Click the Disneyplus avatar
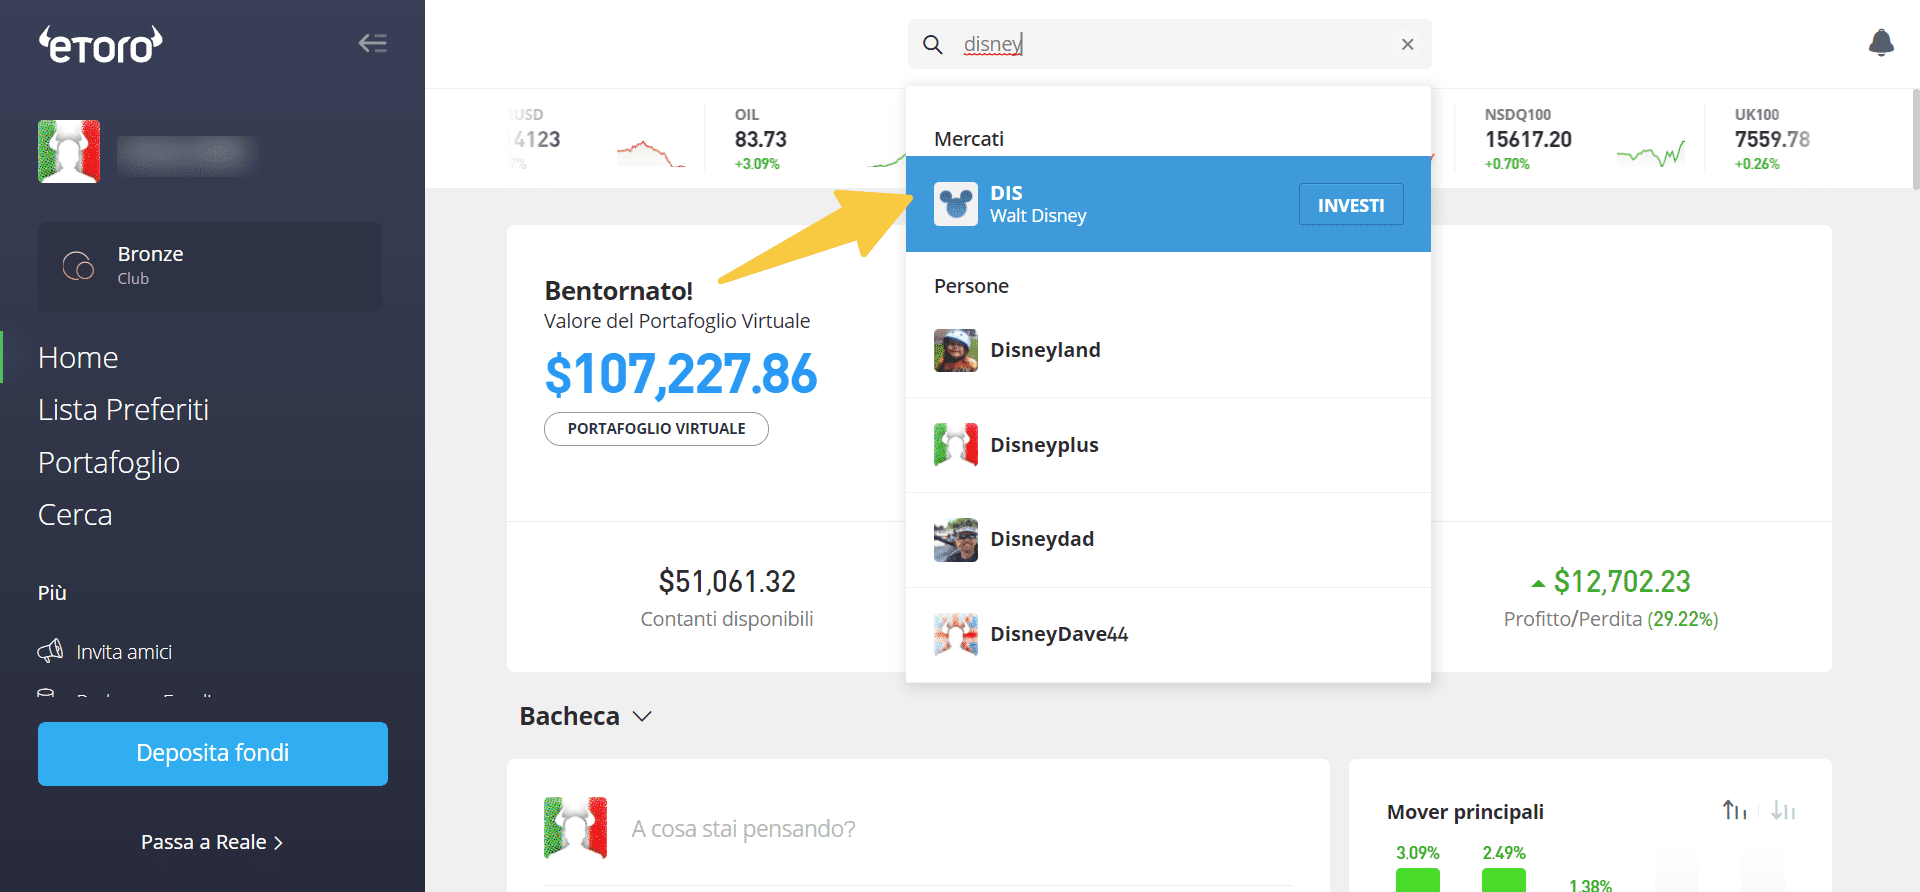The width and height of the screenshot is (1920, 892). [x=956, y=445]
